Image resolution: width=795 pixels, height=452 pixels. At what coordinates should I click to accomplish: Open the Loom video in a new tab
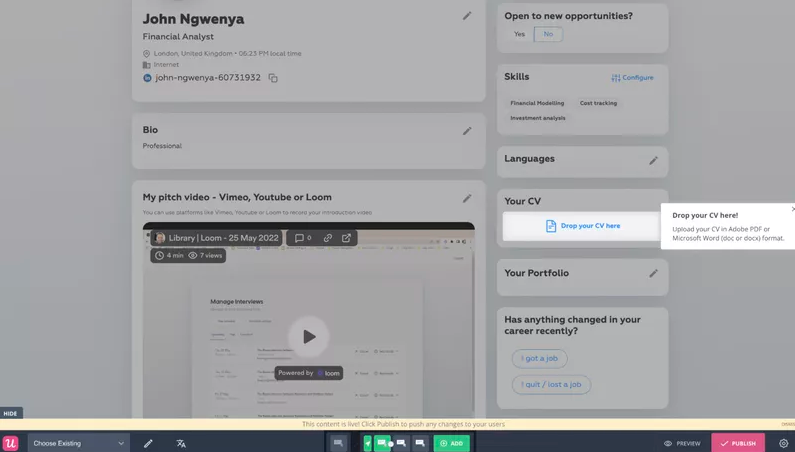pos(346,238)
